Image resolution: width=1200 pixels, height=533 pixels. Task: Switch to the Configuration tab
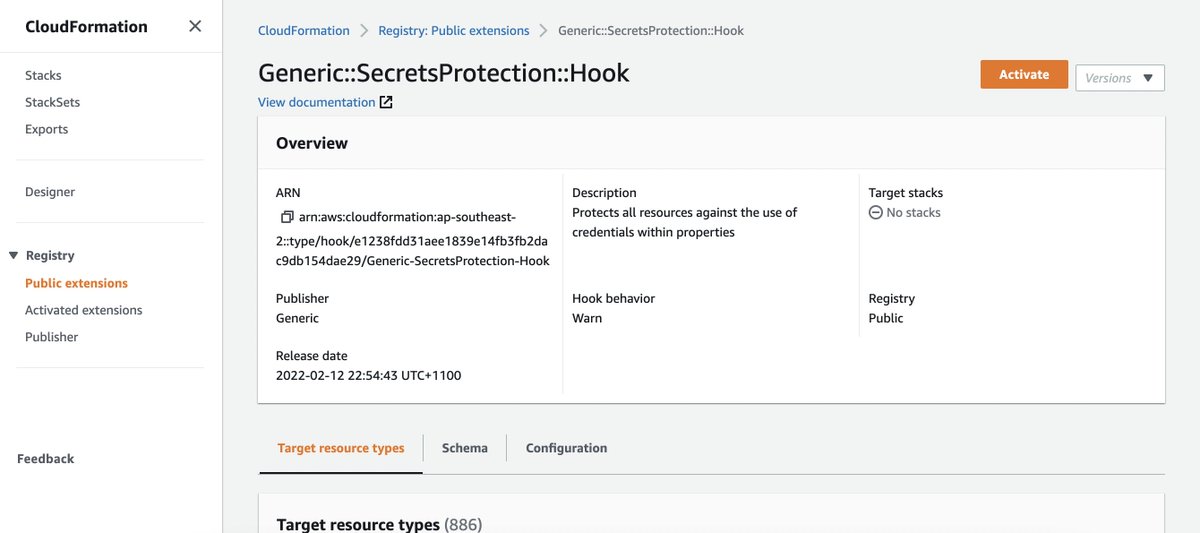click(x=566, y=448)
